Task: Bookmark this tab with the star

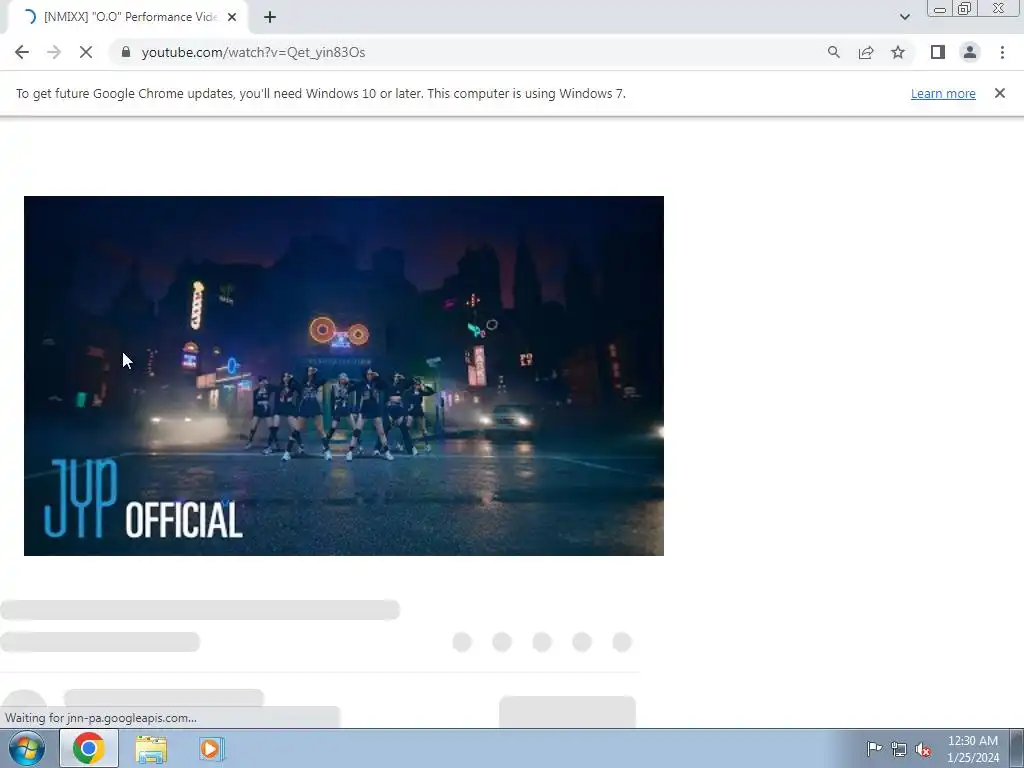Action: pyautogui.click(x=898, y=52)
